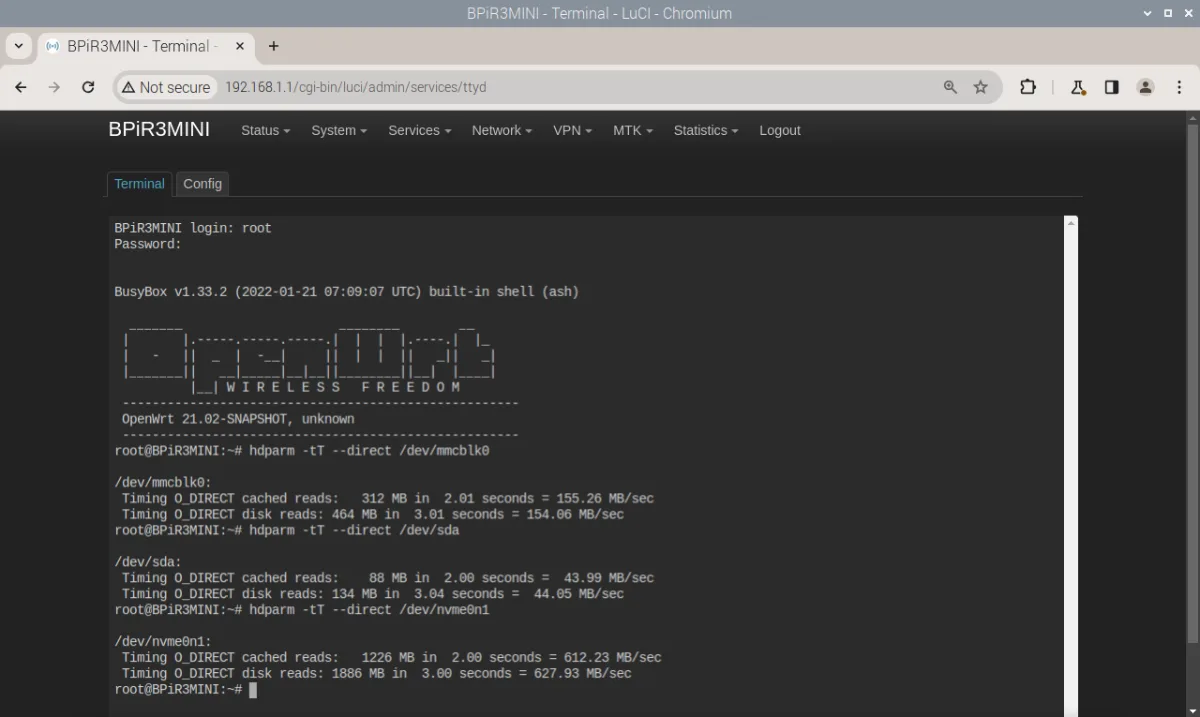
Task: Click the 'OpenWrt 21.02-SNAPSHOT, unknown' text
Action: pos(238,419)
